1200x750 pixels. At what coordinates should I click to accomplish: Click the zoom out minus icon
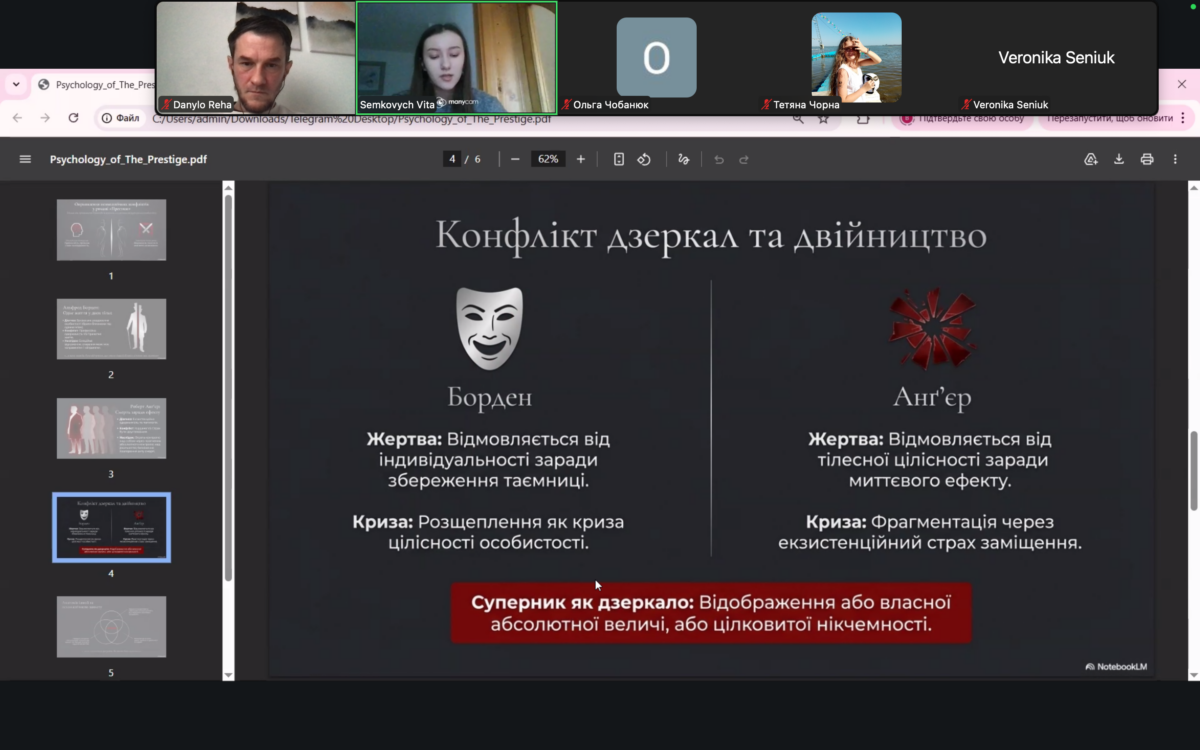point(515,159)
